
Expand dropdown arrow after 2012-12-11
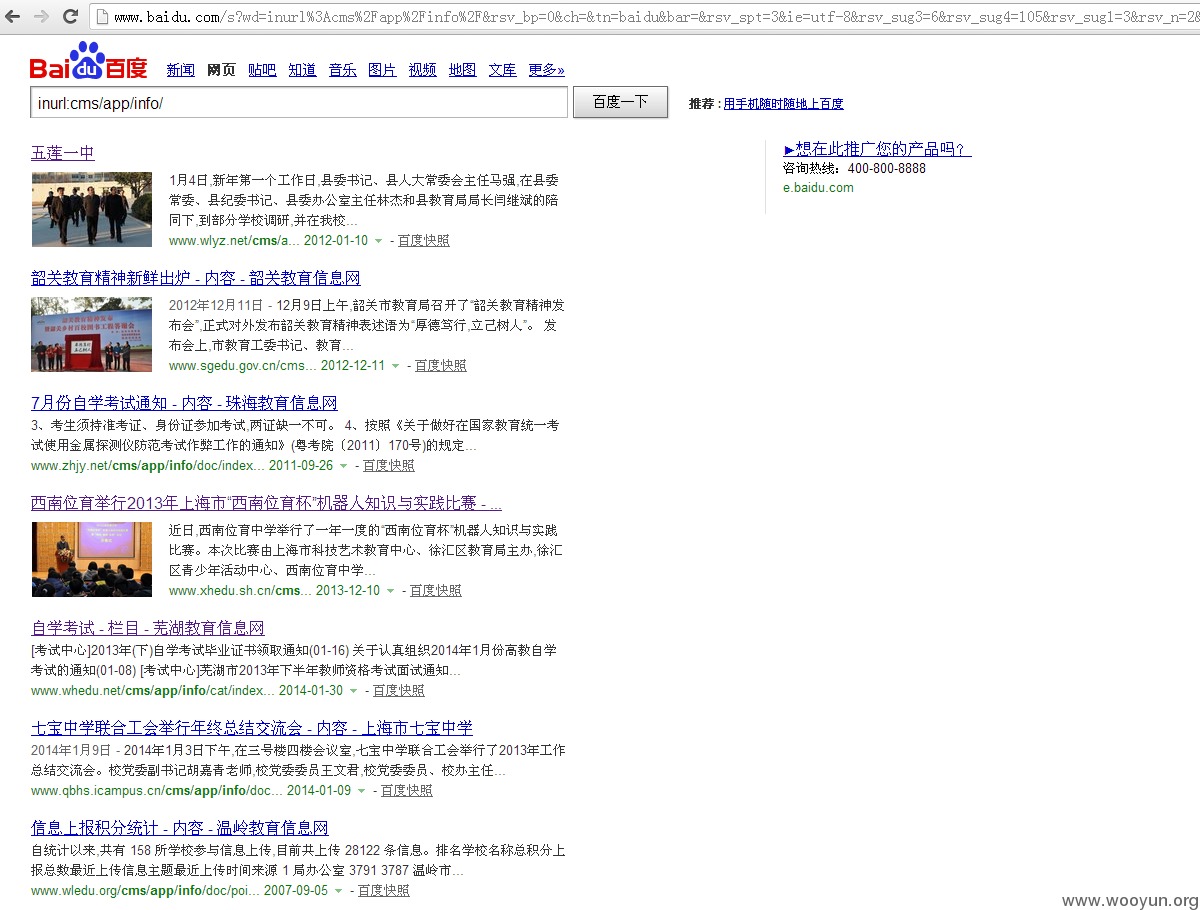(395, 366)
